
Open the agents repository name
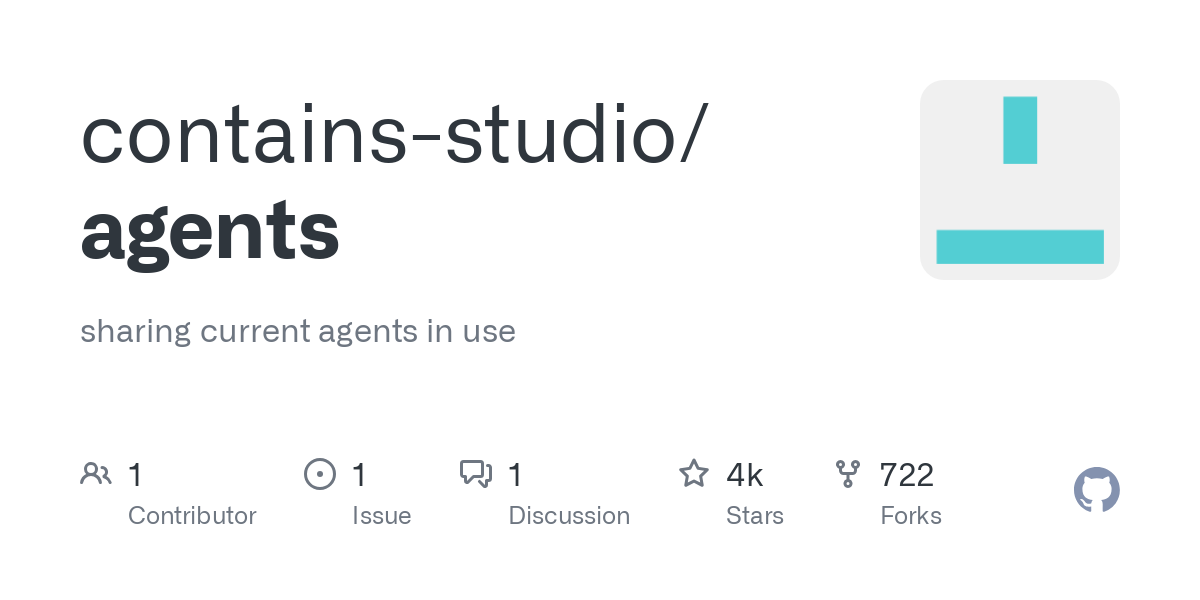click(x=210, y=231)
